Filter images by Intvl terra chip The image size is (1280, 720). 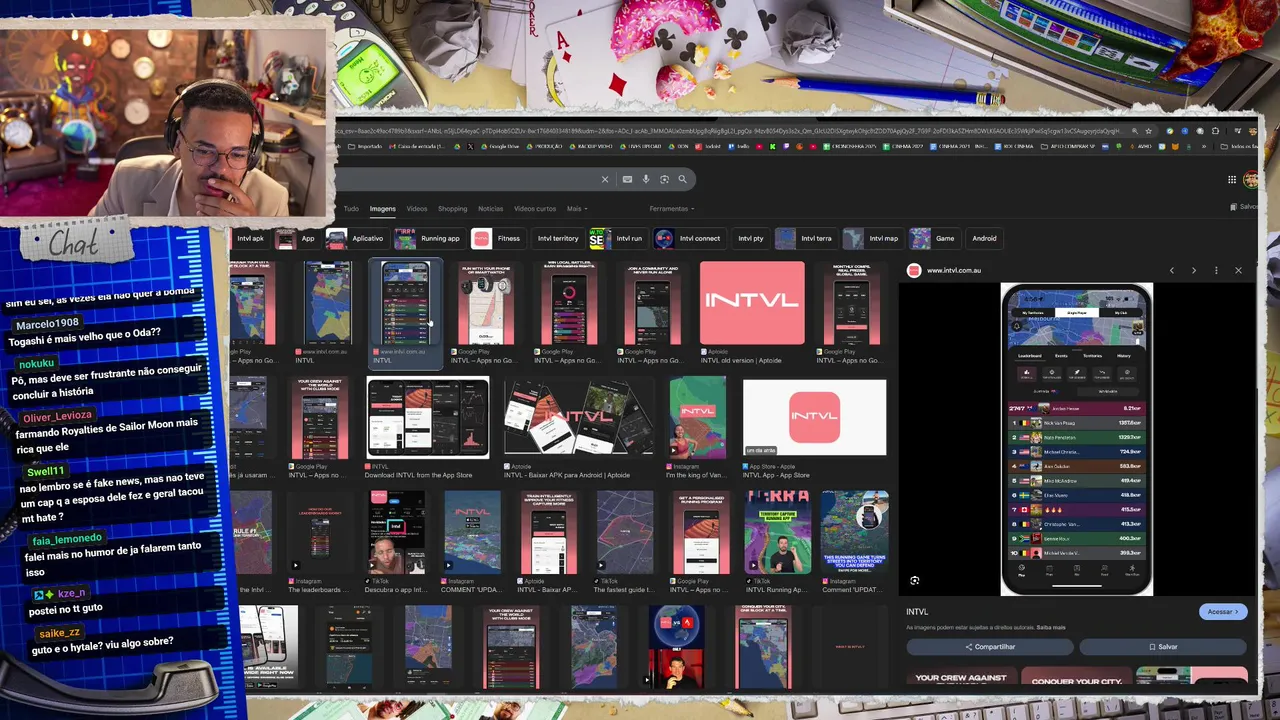click(x=805, y=238)
